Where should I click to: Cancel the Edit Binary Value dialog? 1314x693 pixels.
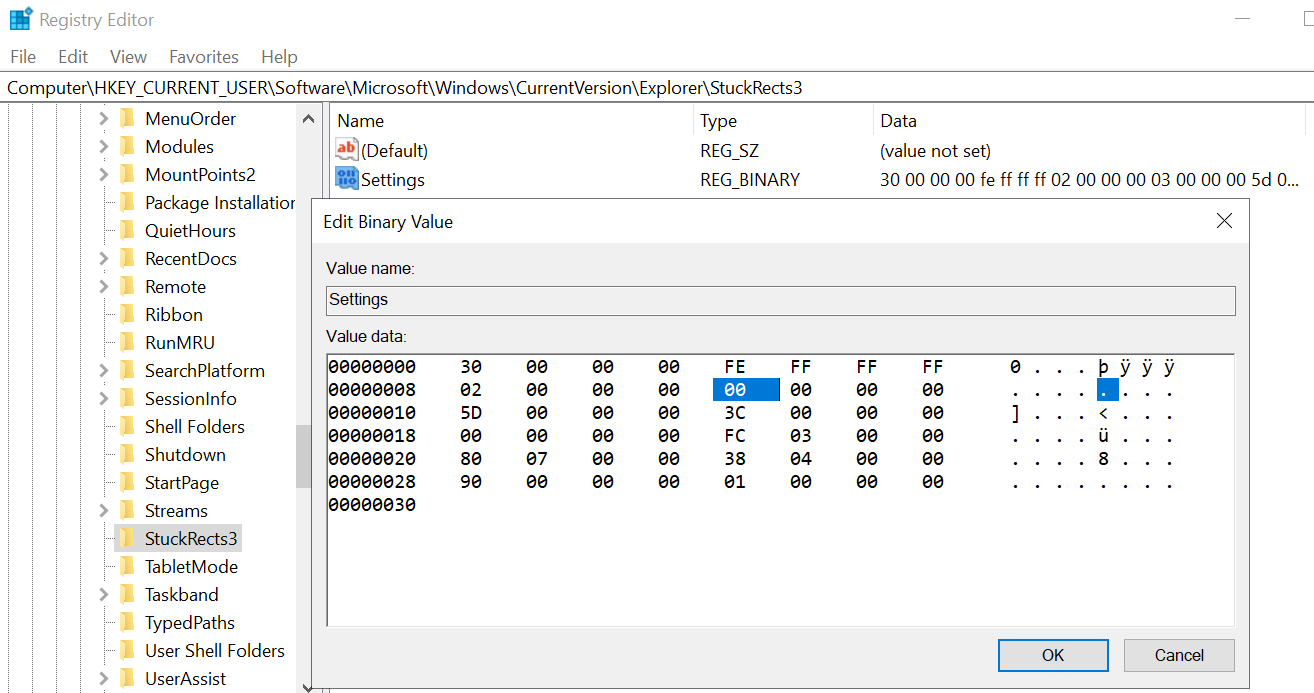1179,655
